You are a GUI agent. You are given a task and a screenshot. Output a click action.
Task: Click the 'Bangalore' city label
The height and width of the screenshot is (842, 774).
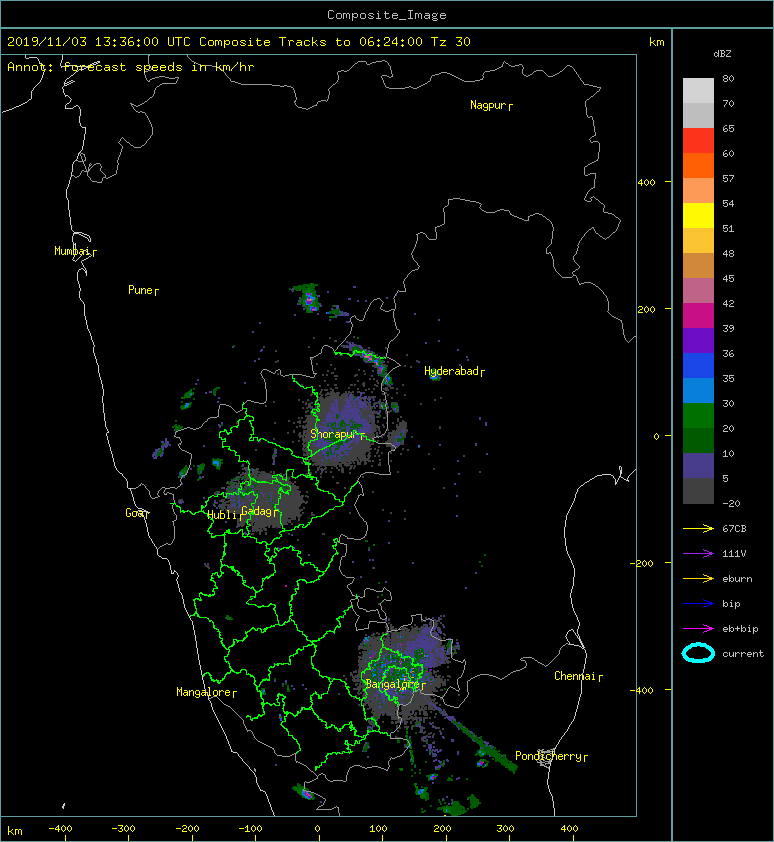point(392,684)
